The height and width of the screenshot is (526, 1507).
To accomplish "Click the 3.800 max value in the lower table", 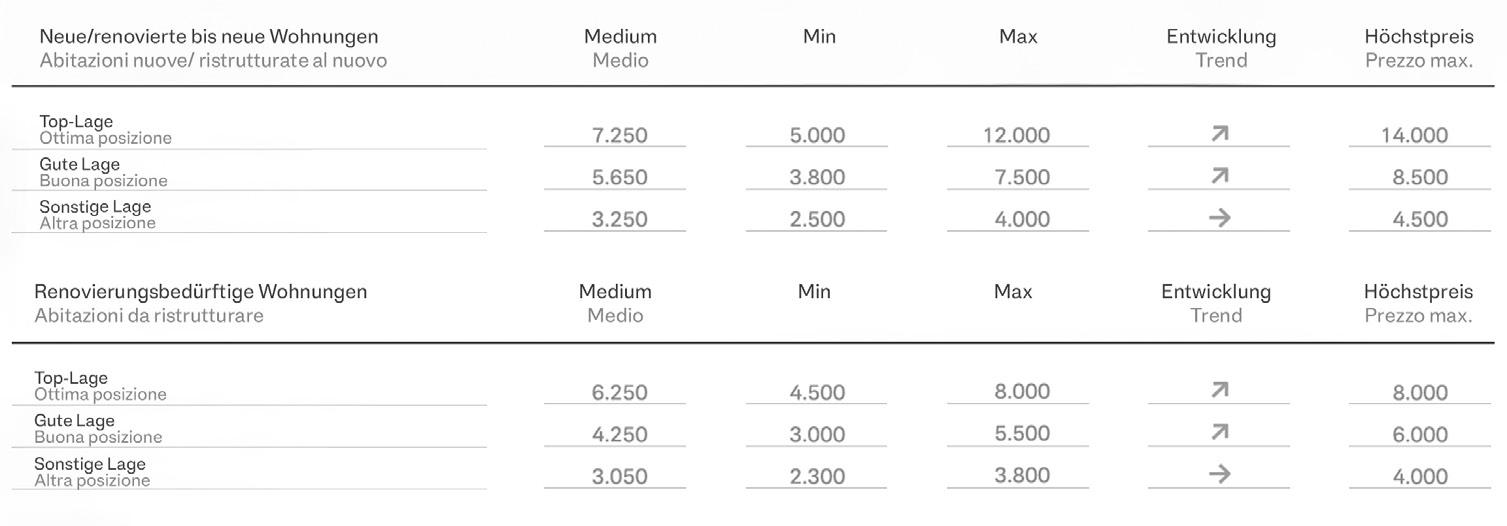I will point(1022,476).
